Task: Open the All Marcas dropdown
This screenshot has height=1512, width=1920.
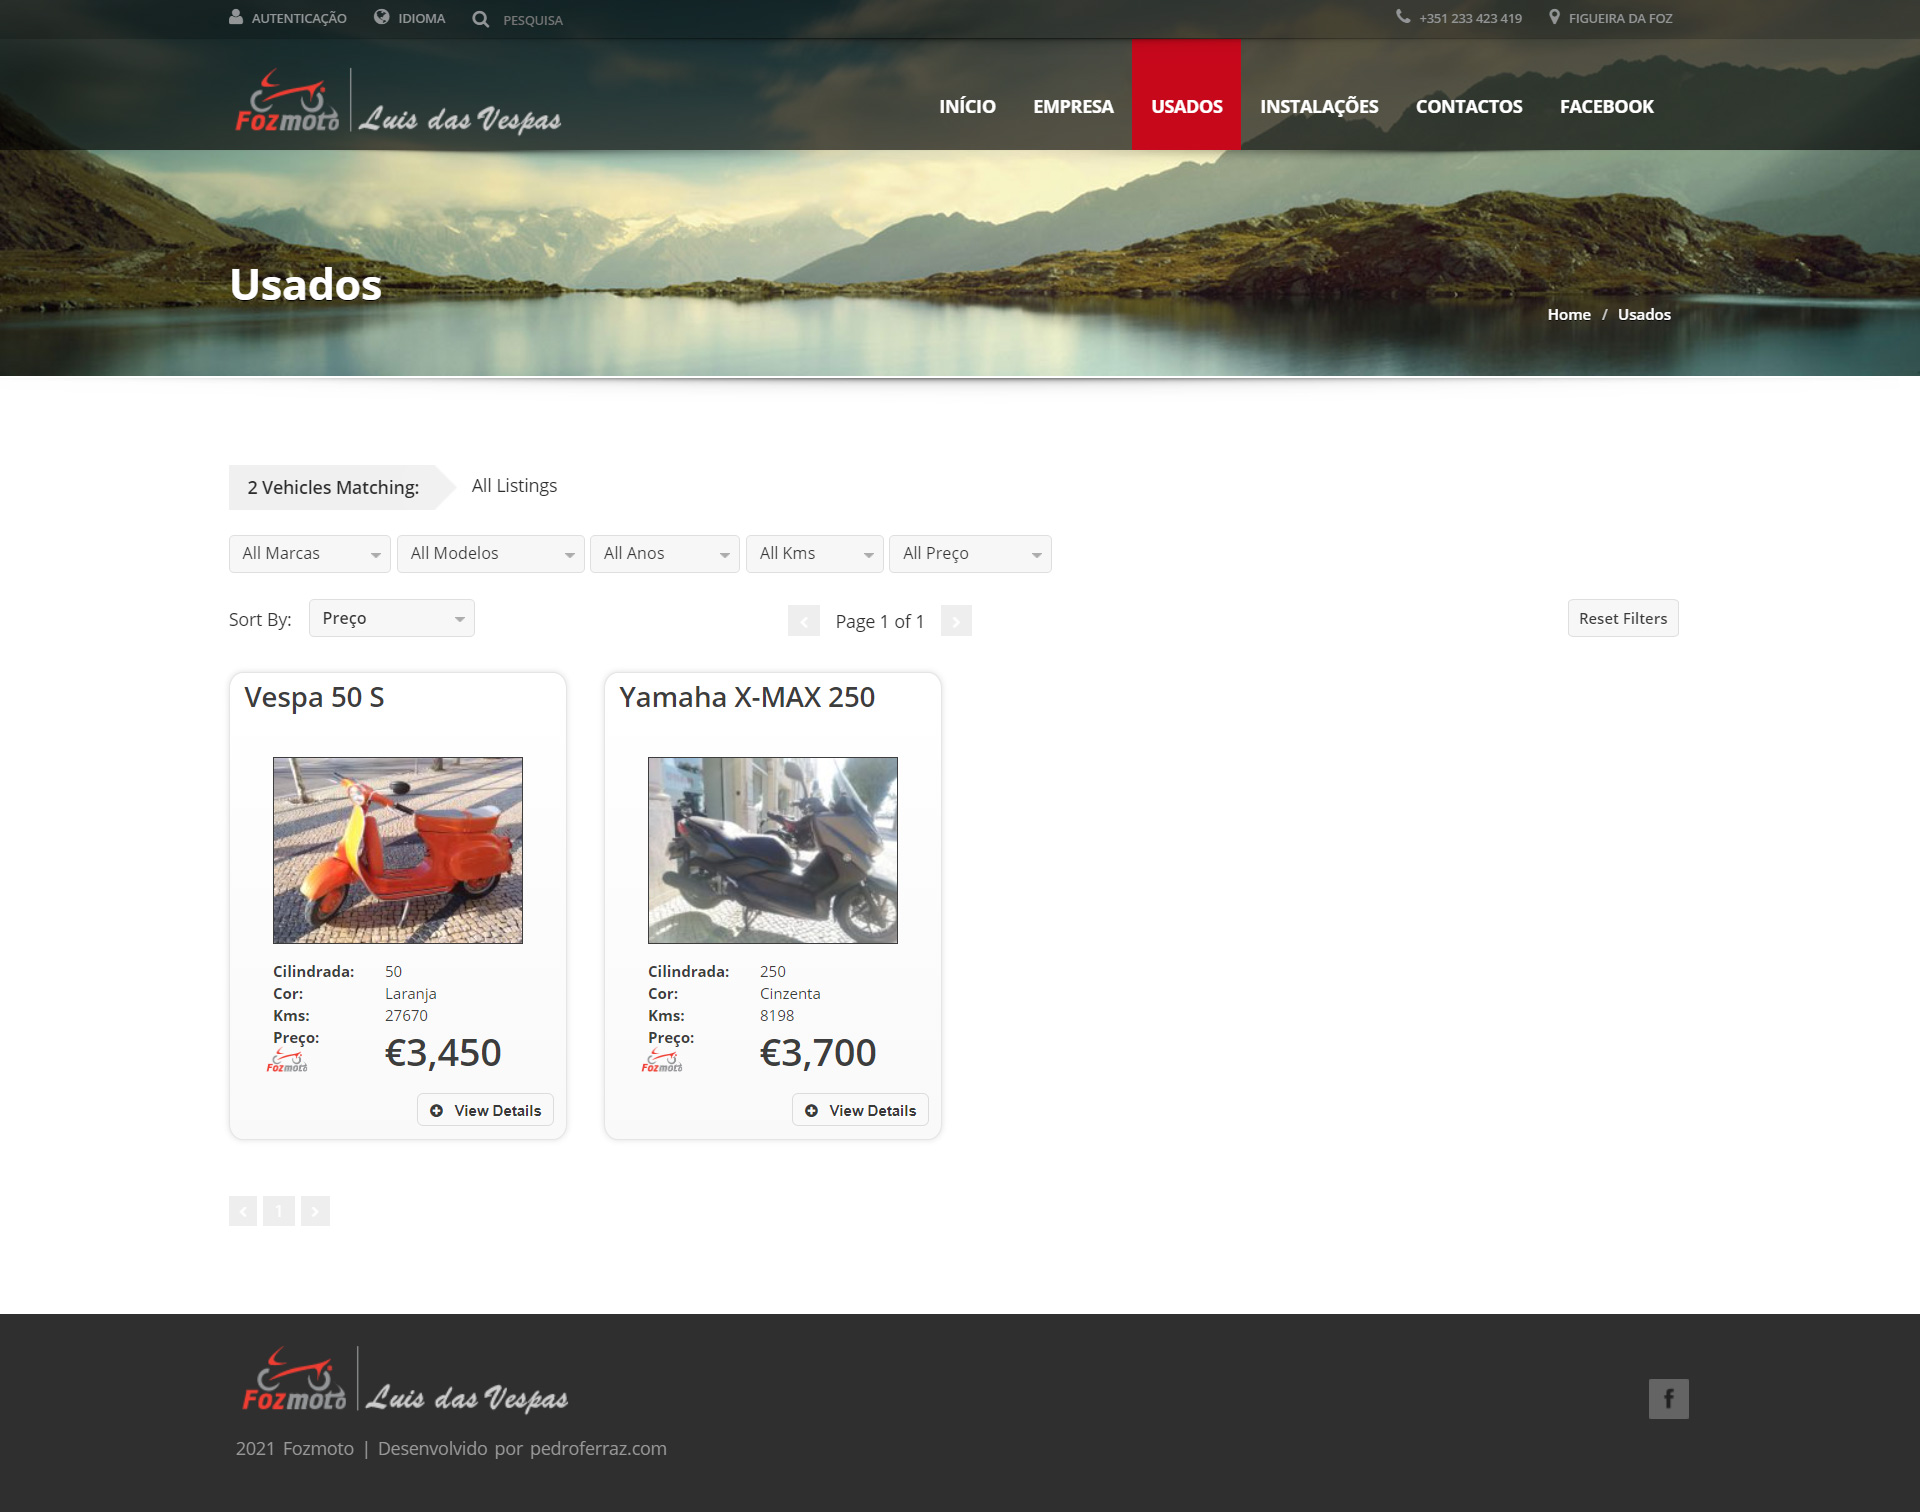Action: [x=310, y=554]
